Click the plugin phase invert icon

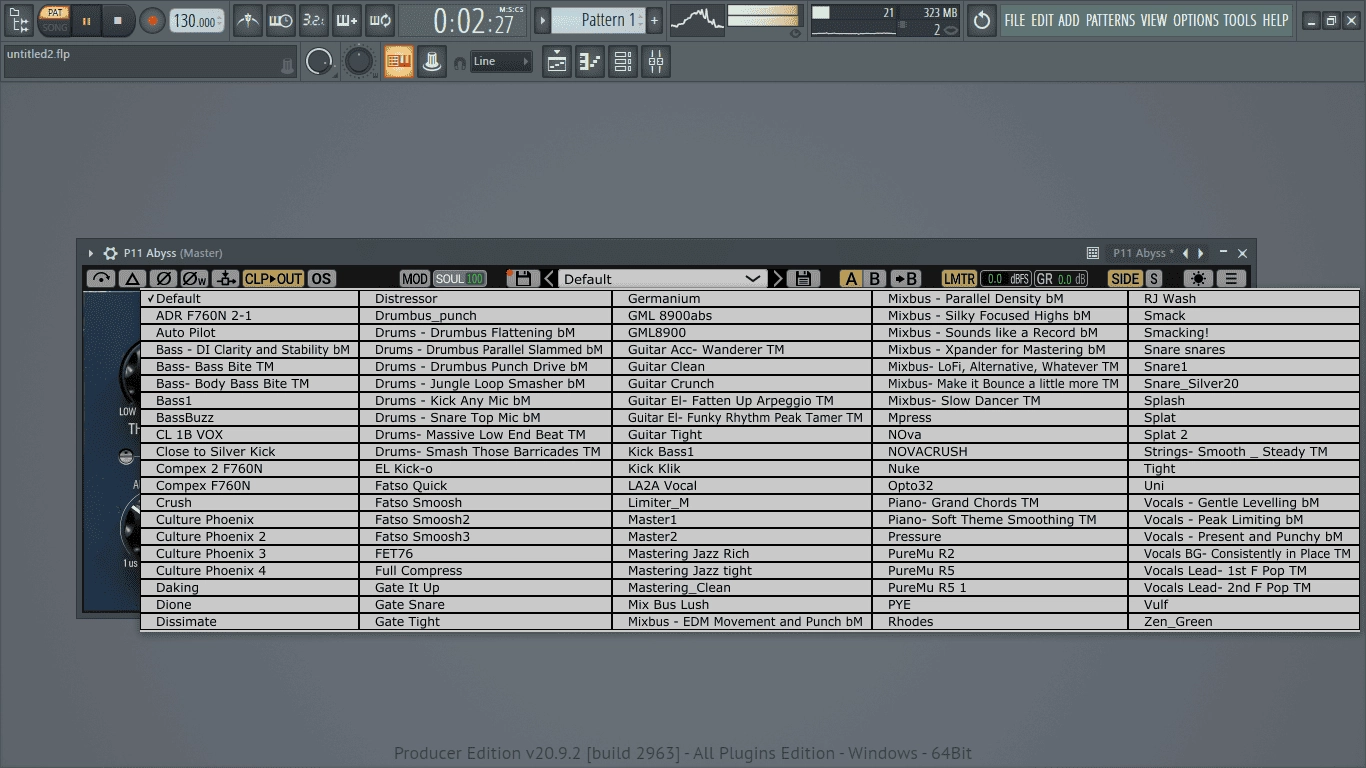(x=164, y=279)
